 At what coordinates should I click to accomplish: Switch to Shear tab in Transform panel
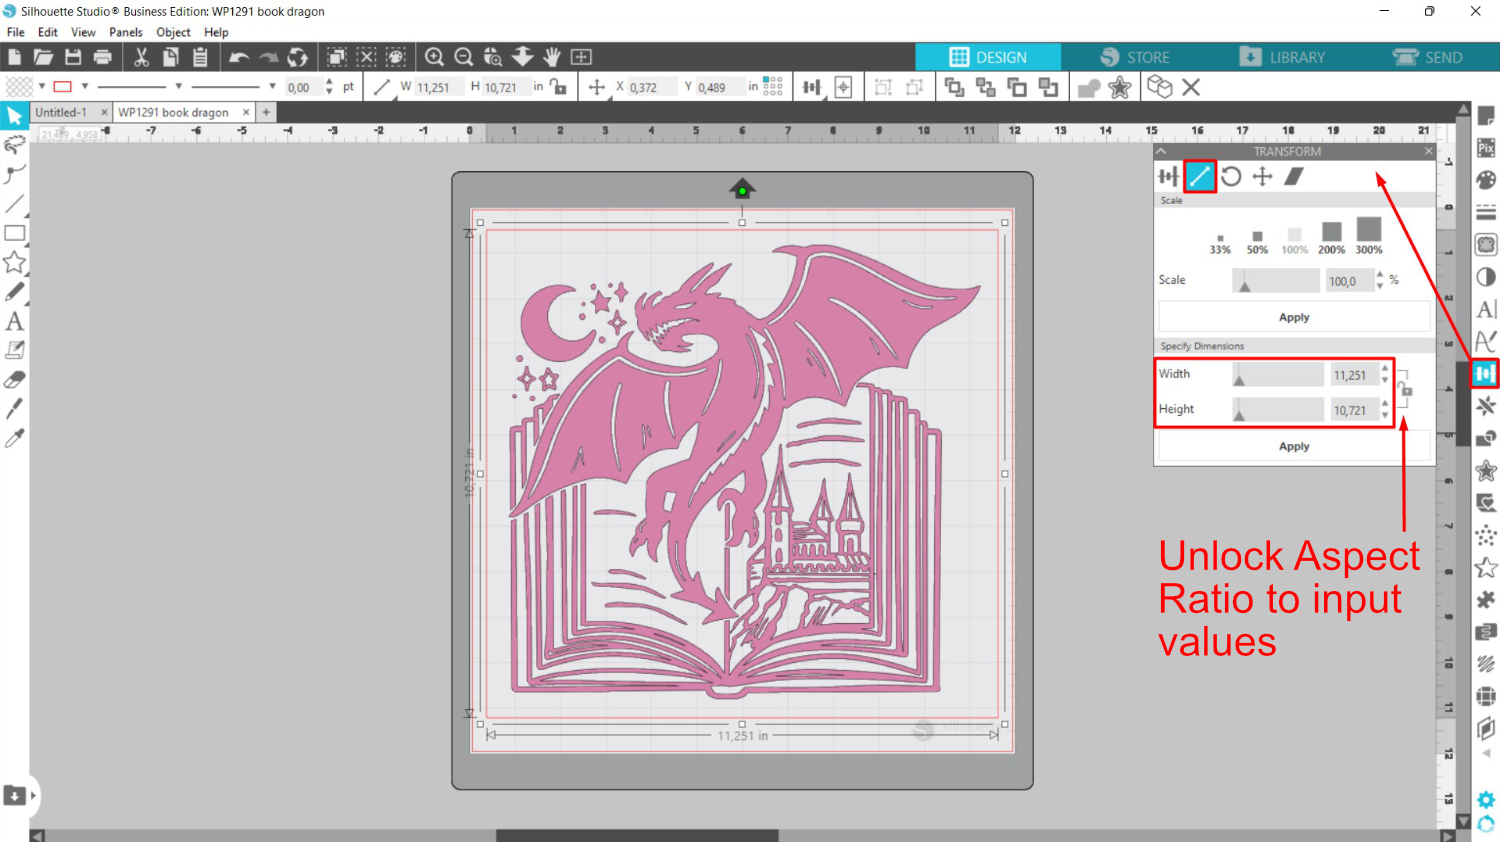pos(1294,177)
